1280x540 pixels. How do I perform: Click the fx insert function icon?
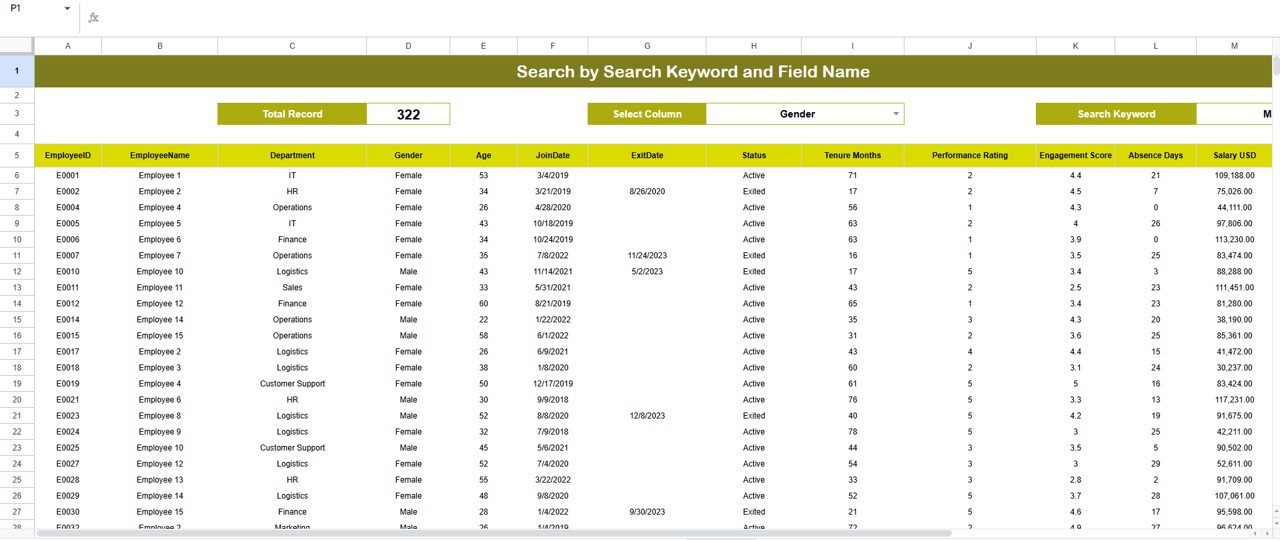[x=93, y=17]
